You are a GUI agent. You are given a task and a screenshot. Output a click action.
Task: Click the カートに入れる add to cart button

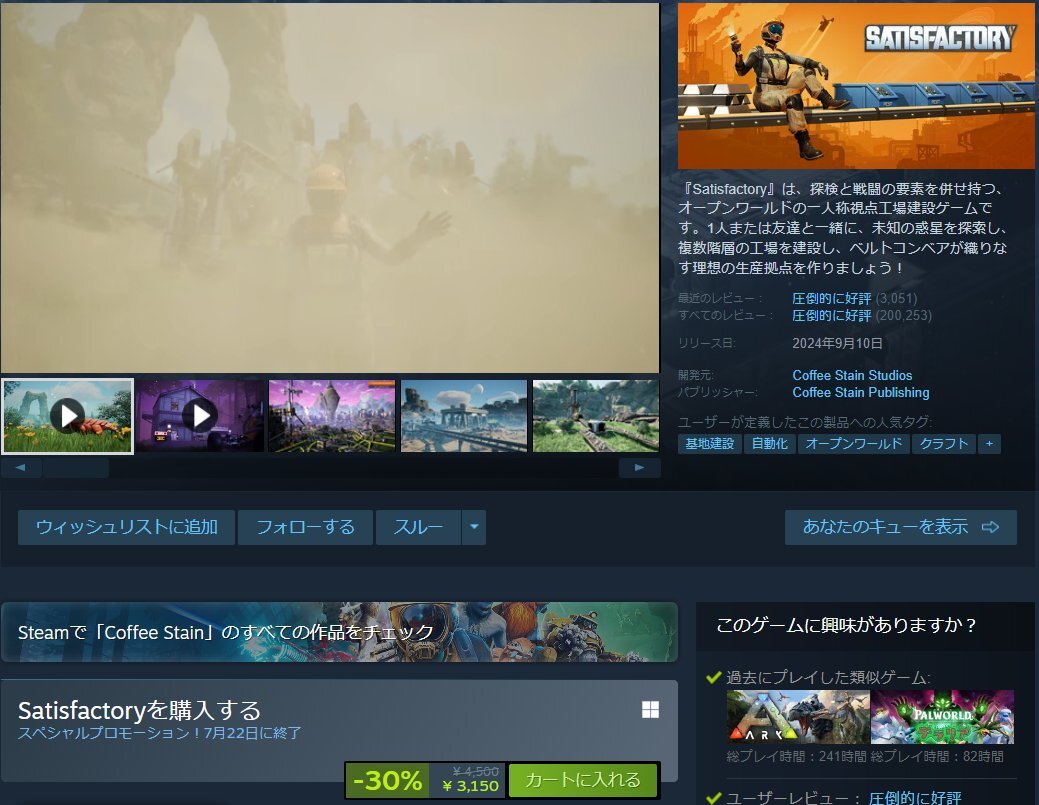[583, 780]
